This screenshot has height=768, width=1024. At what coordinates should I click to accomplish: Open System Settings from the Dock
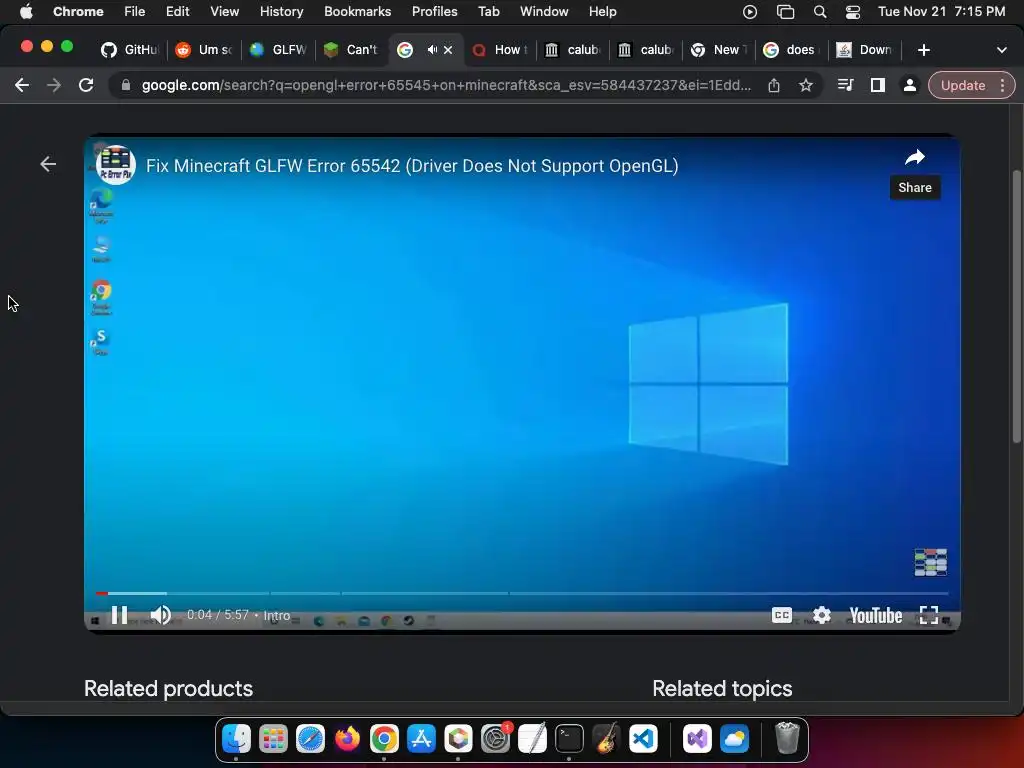tap(496, 739)
